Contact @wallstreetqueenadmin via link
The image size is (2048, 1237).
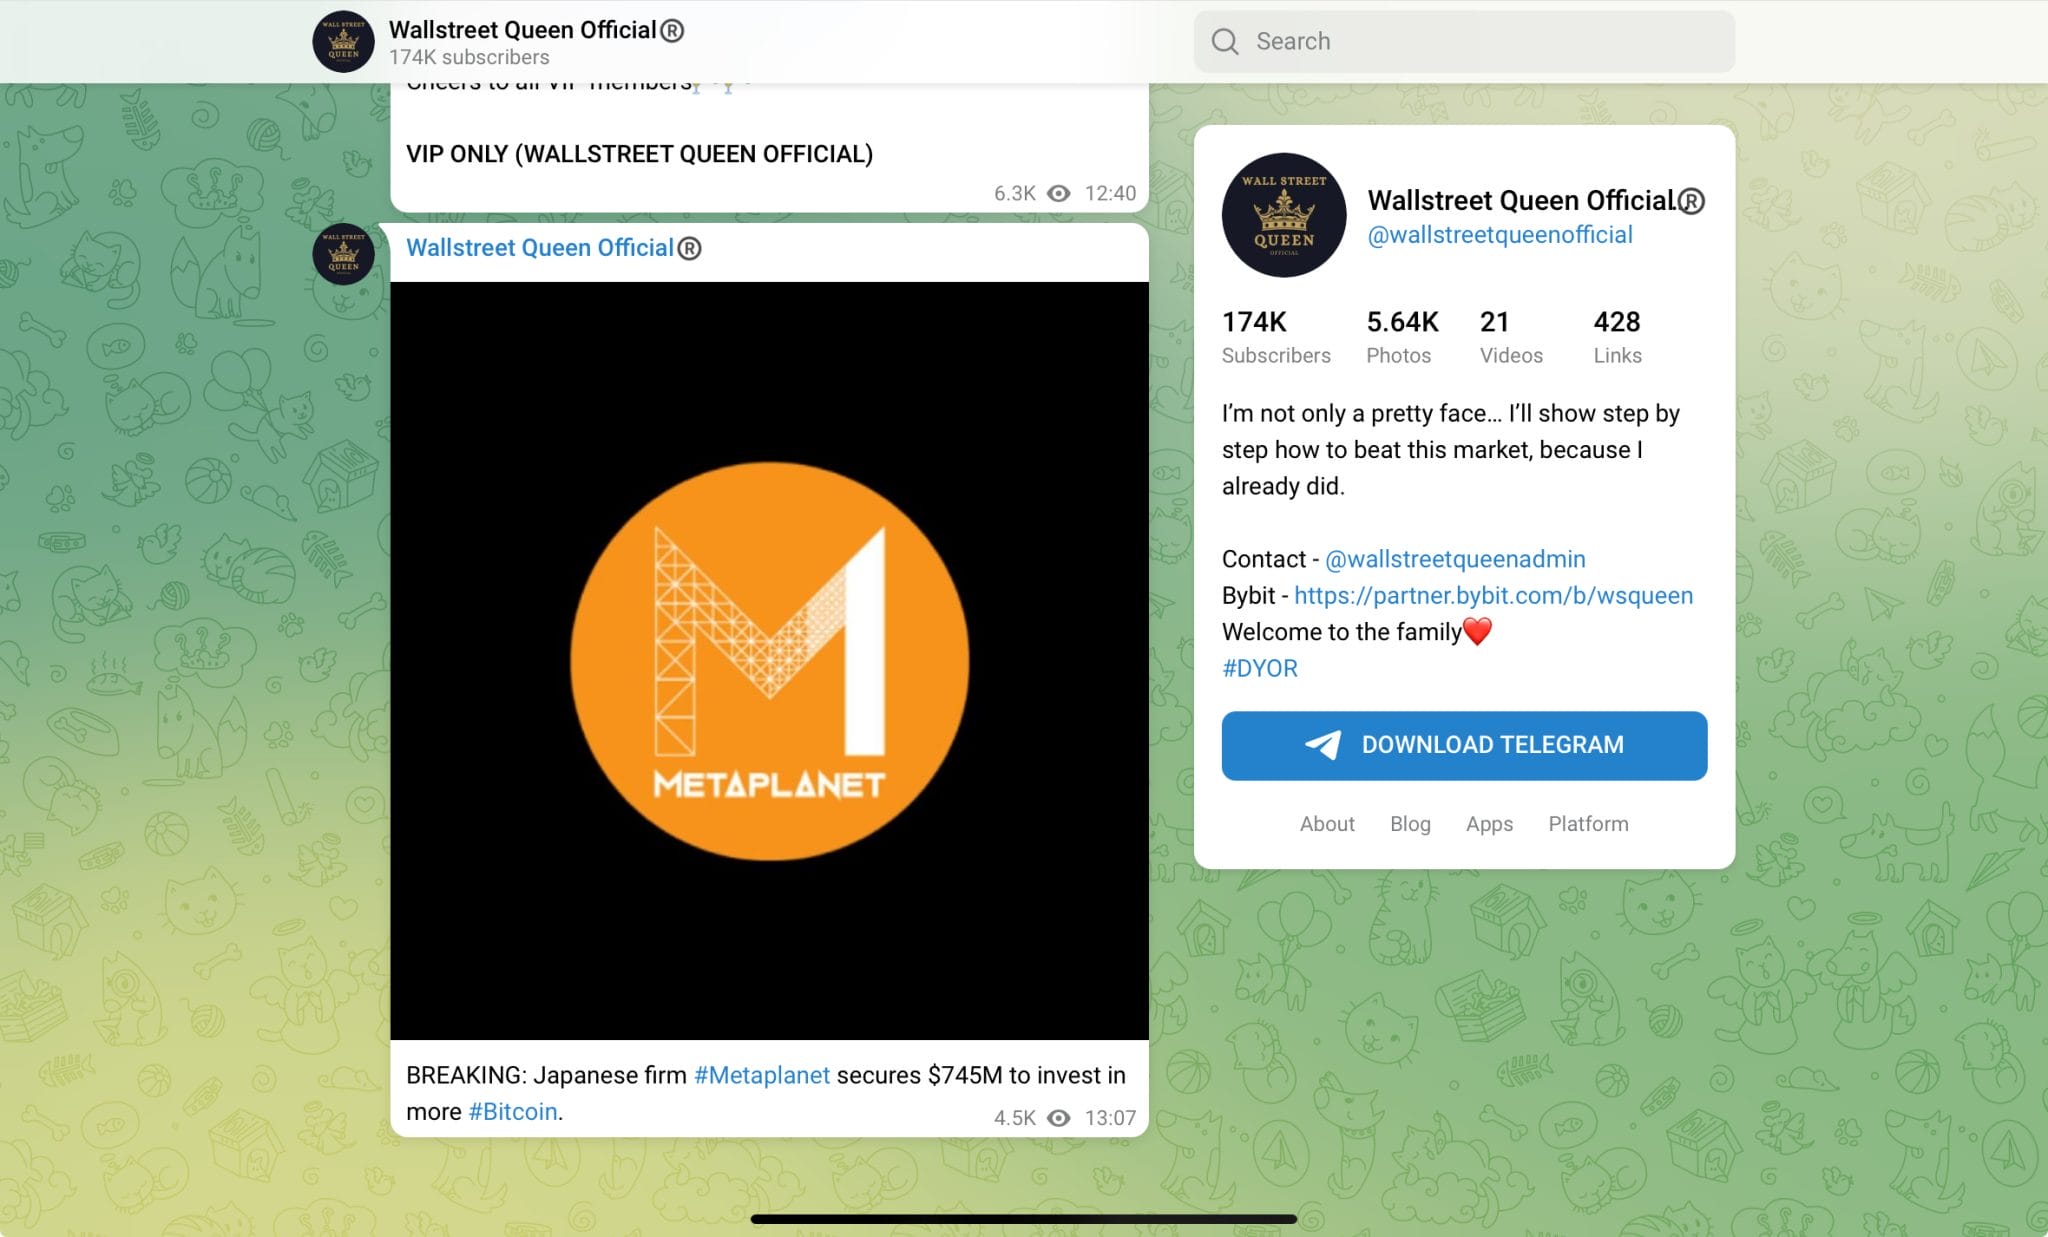1455,559
